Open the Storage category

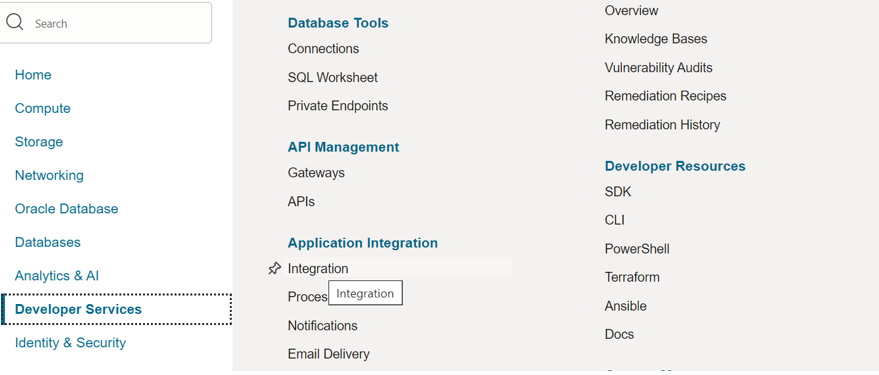[39, 142]
